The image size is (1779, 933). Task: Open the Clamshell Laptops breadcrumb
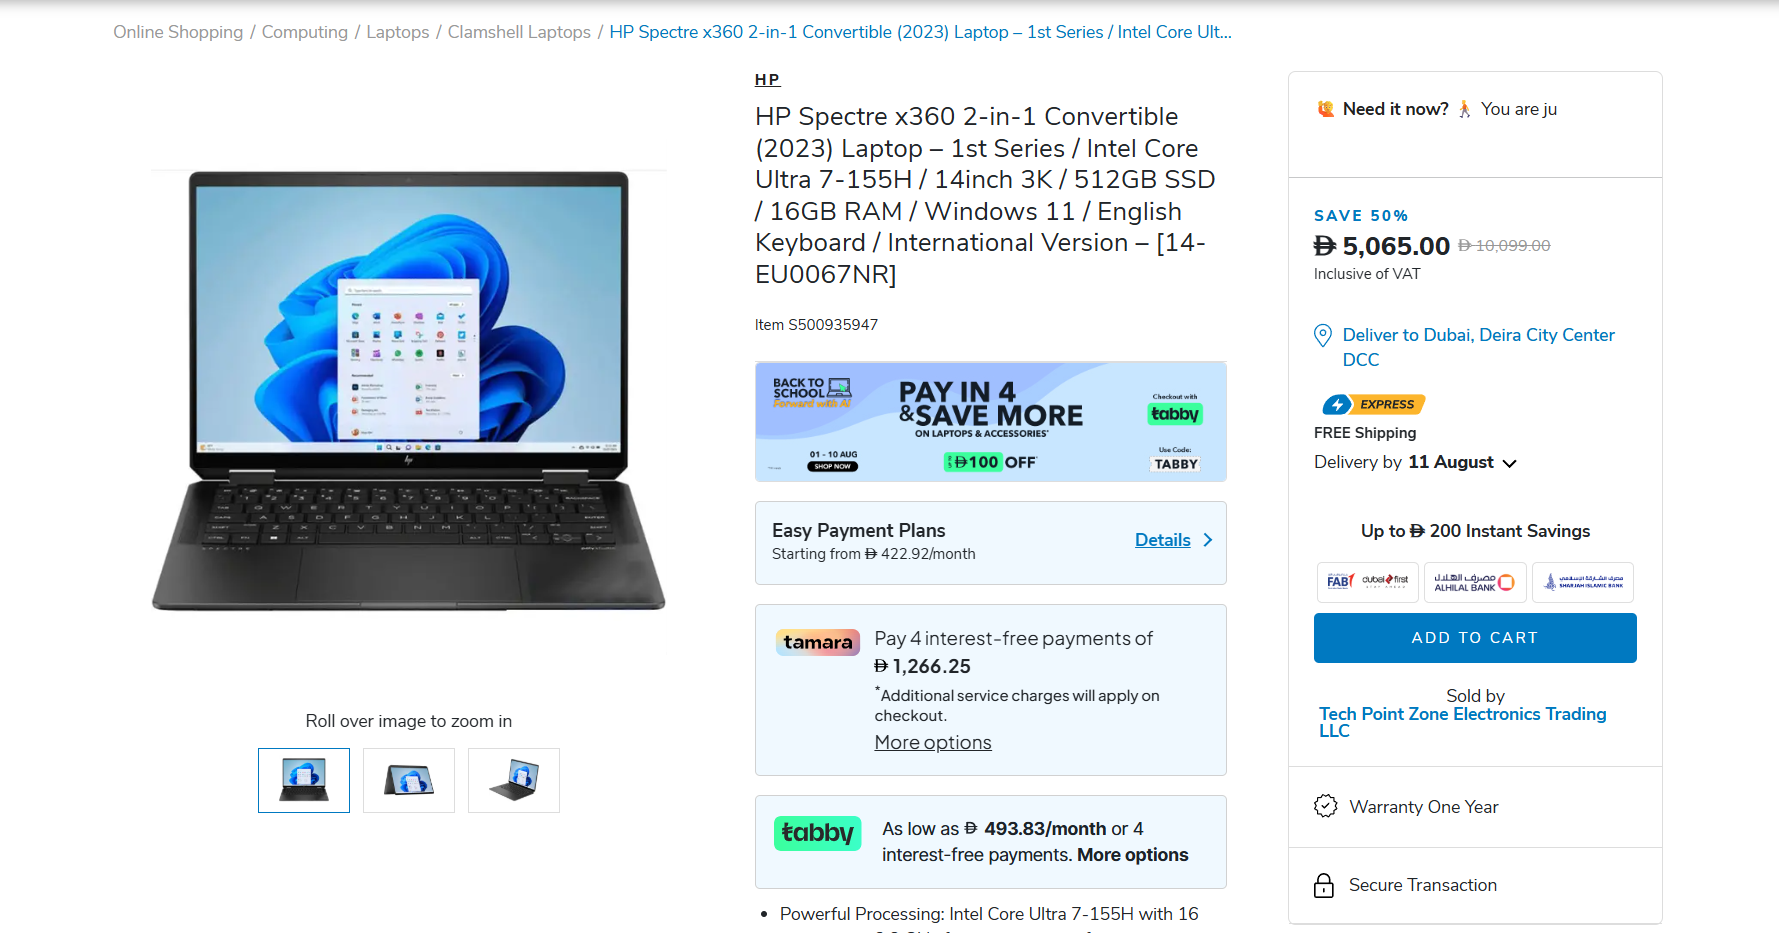coord(519,32)
